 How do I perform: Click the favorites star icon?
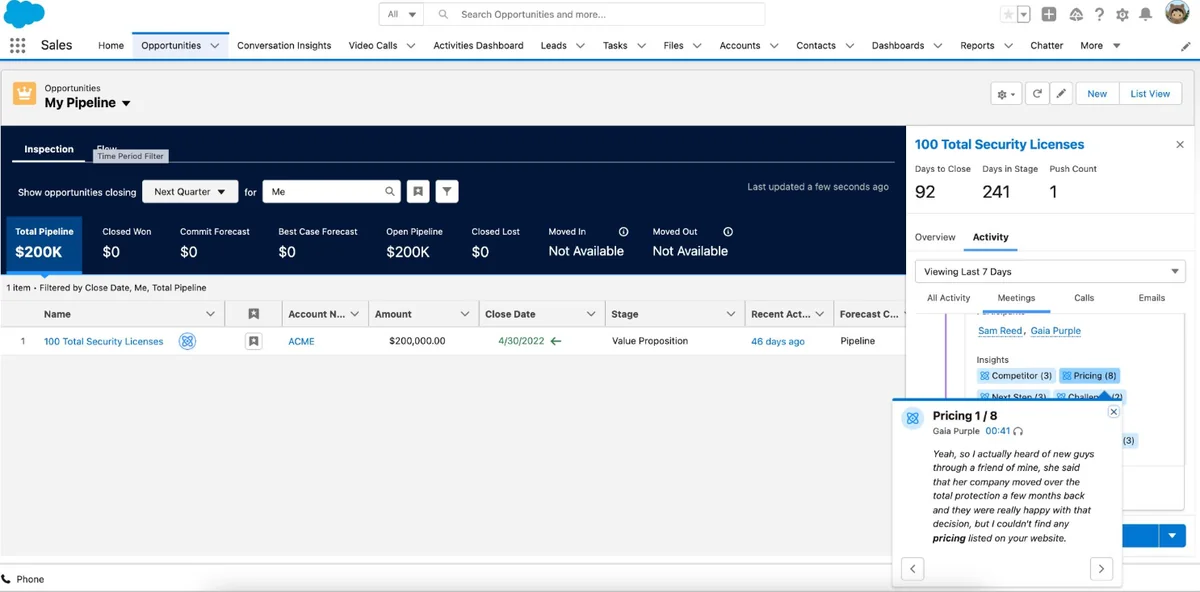click(1008, 14)
